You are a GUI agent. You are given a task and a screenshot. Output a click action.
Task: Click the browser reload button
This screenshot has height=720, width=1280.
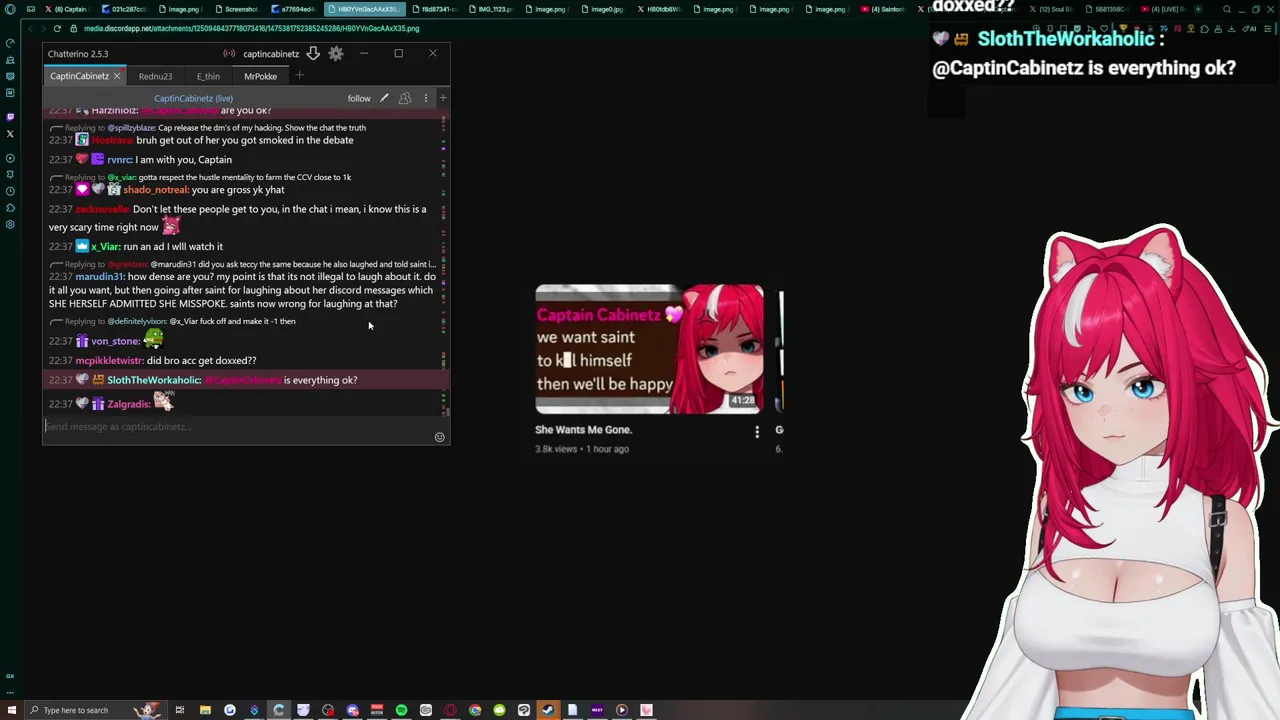(x=57, y=28)
